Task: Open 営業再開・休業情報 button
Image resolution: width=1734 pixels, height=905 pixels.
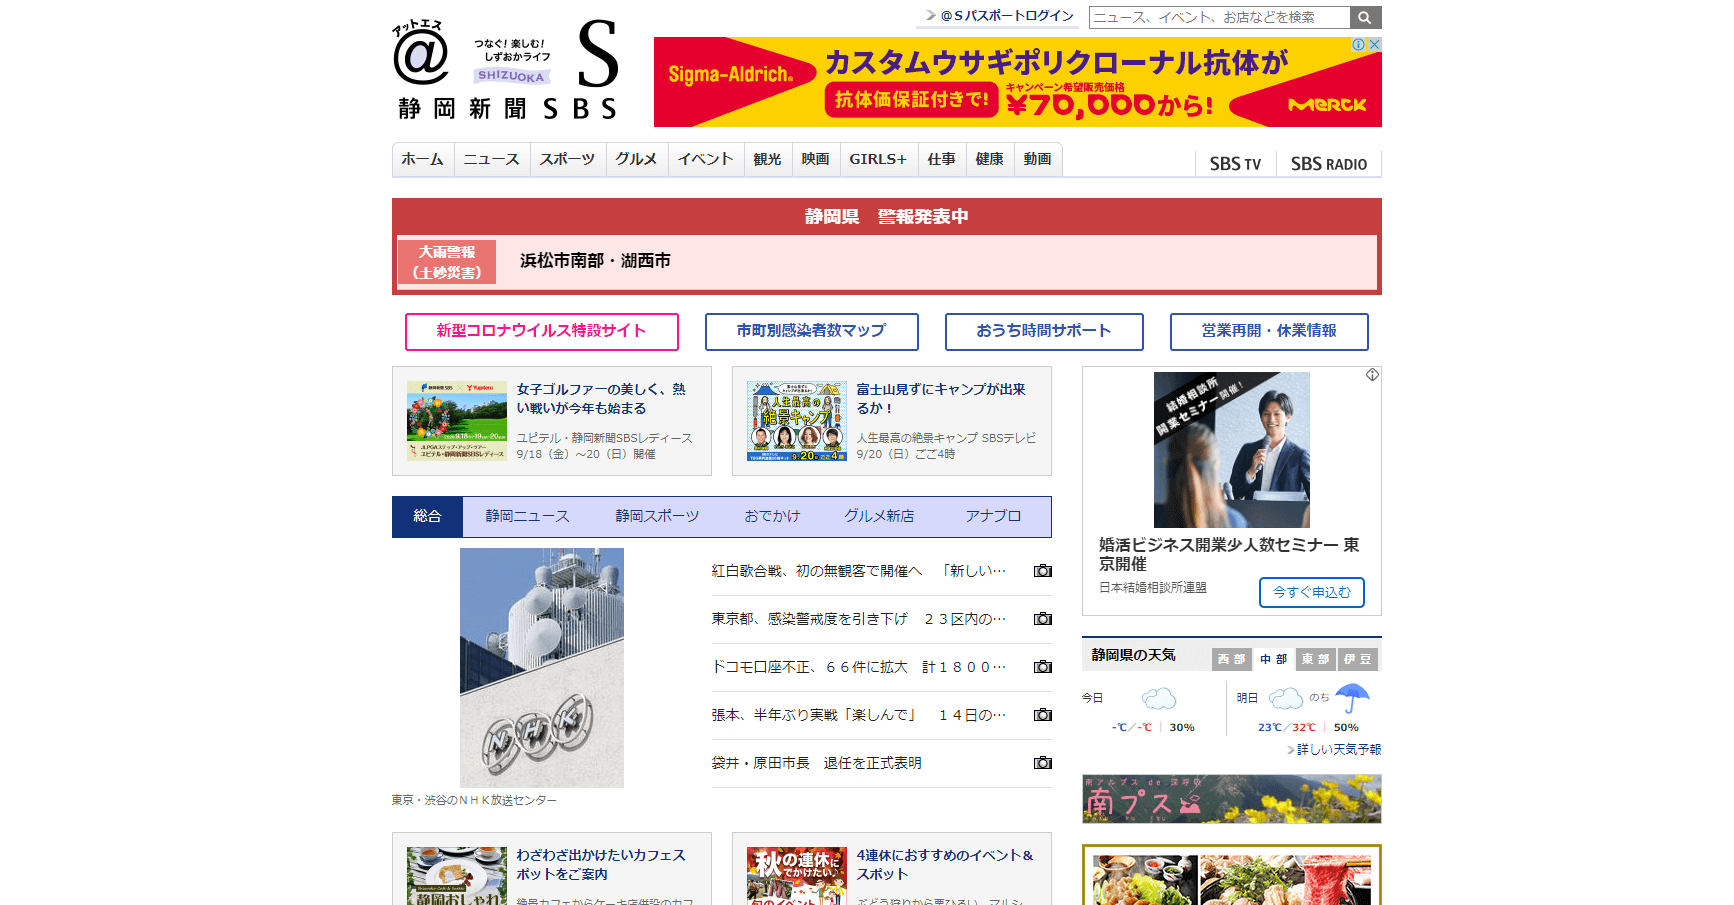Action: (1269, 332)
